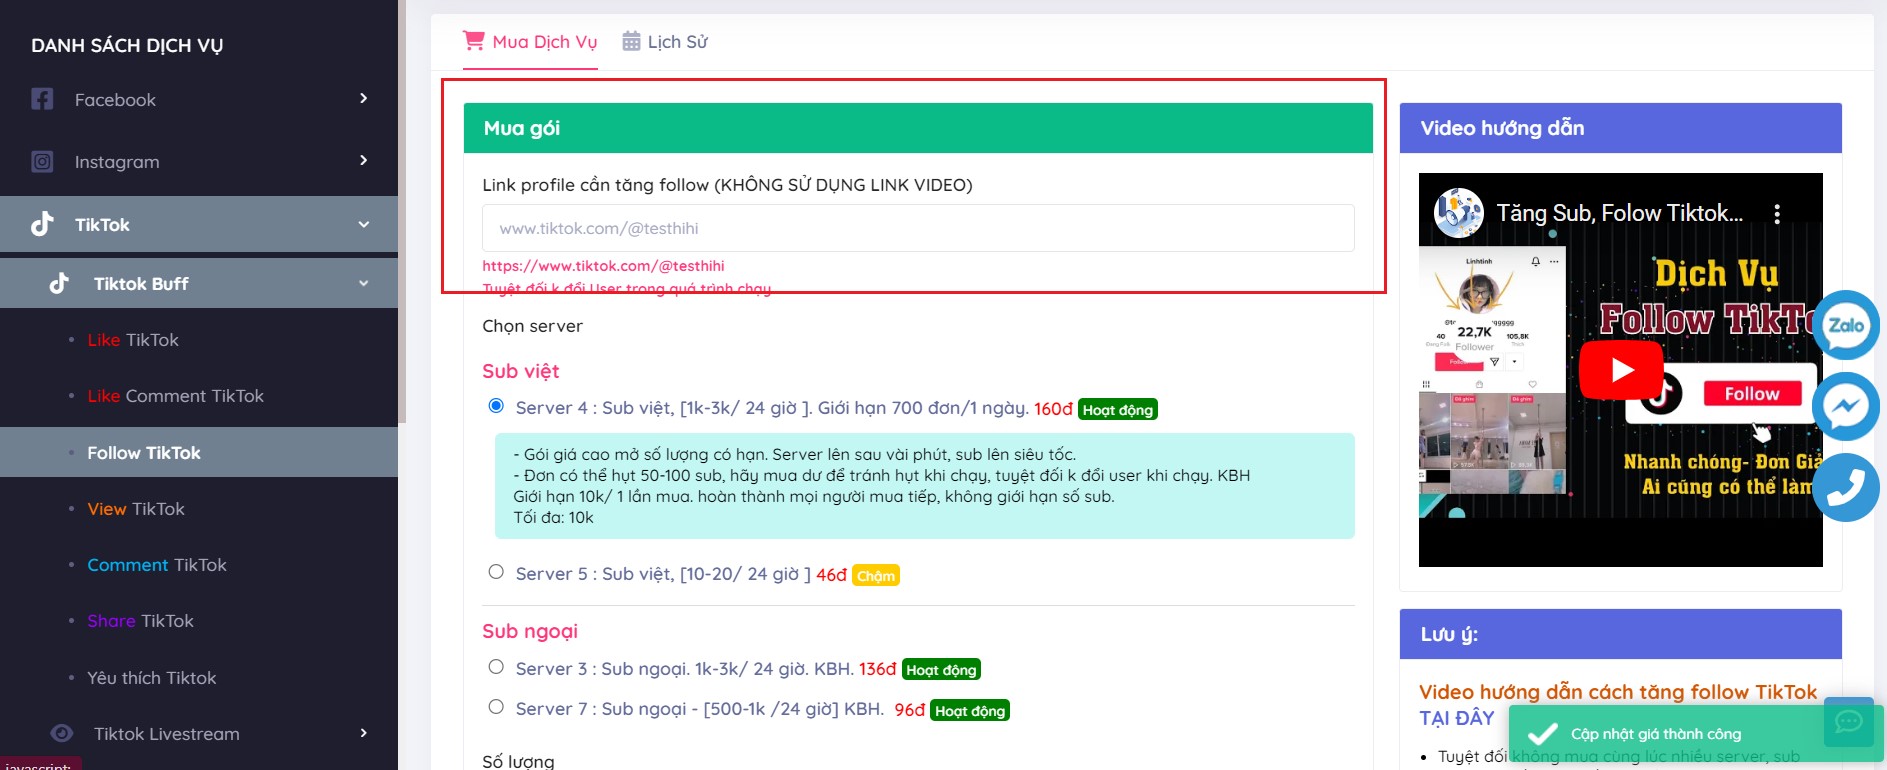The height and width of the screenshot is (770, 1887).
Task: Click the profile link input field
Action: click(x=918, y=228)
